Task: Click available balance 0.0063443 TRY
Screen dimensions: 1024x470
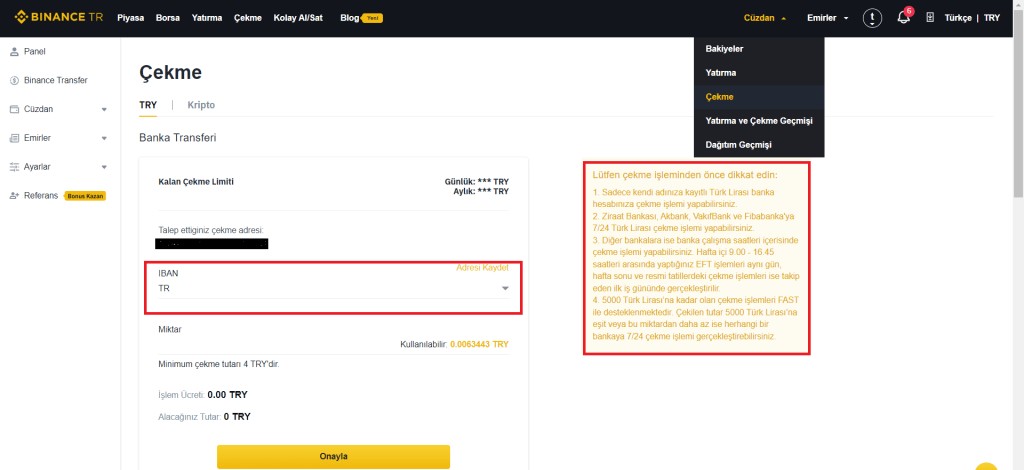Action: click(x=480, y=343)
